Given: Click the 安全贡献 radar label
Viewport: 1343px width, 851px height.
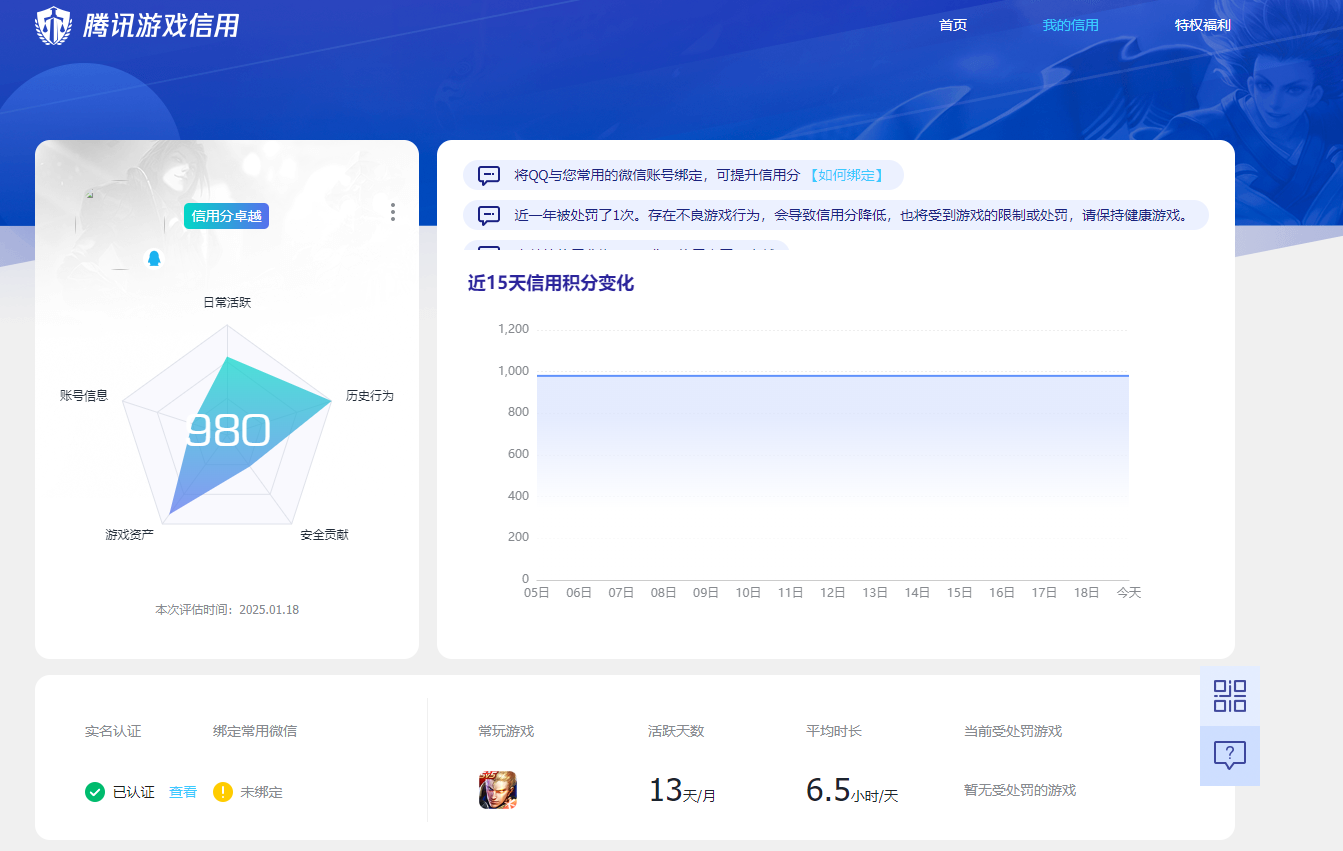Looking at the screenshot, I should [x=325, y=535].
